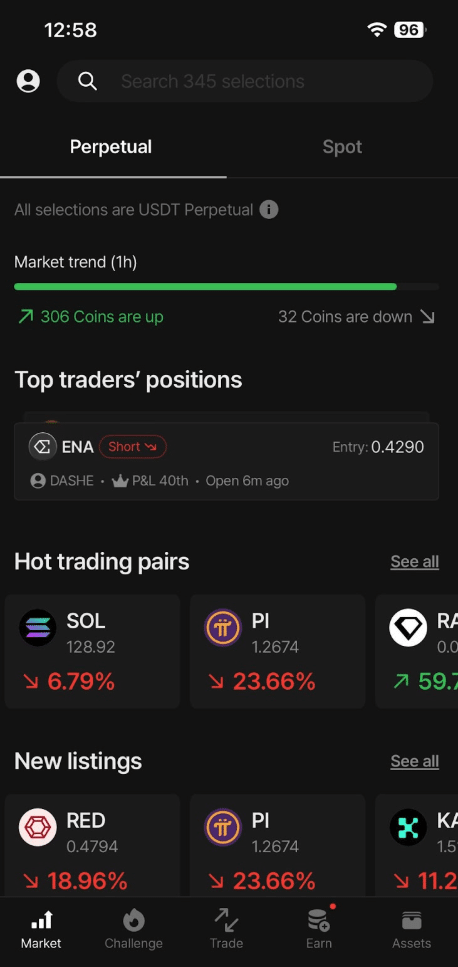The width and height of the screenshot is (458, 967).
Task: Open the Earn coins icon
Action: pyautogui.click(x=320, y=921)
